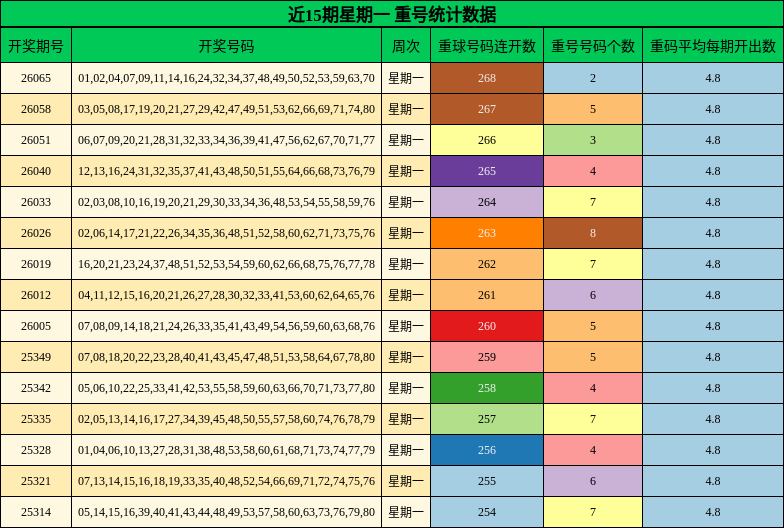Click issue number 26058
The image size is (784, 528).
[x=36, y=109]
